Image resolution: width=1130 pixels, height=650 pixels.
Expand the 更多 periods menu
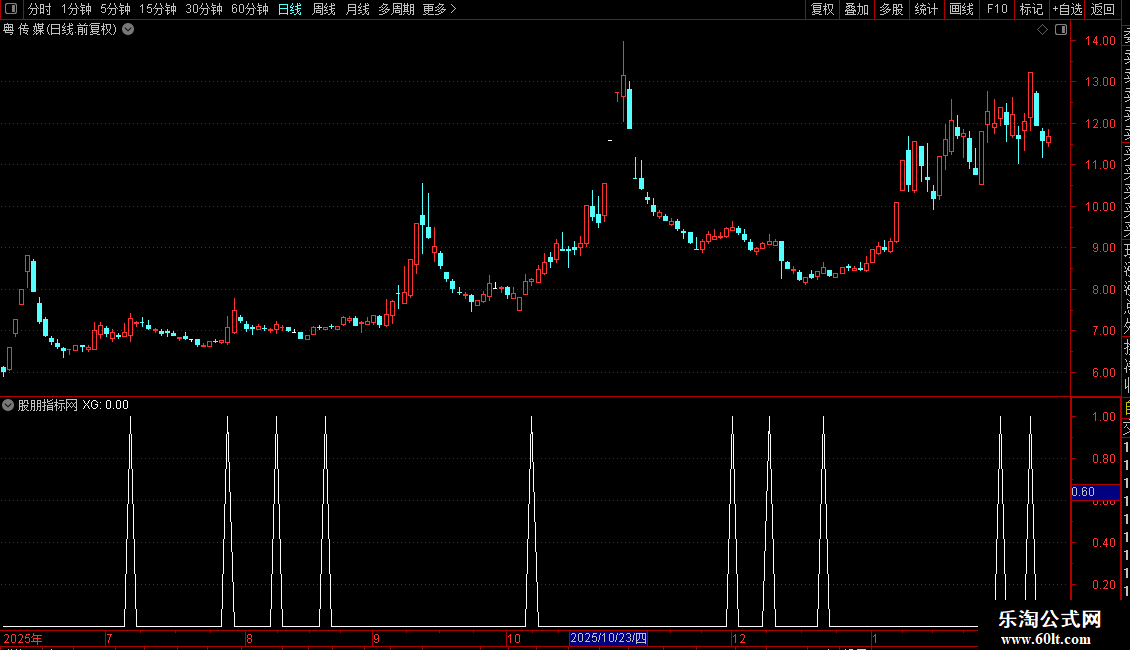click(439, 9)
